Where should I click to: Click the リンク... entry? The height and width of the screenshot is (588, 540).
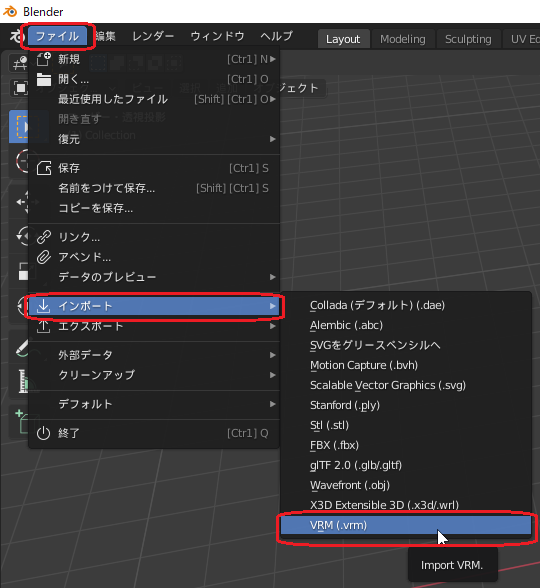pos(154,237)
